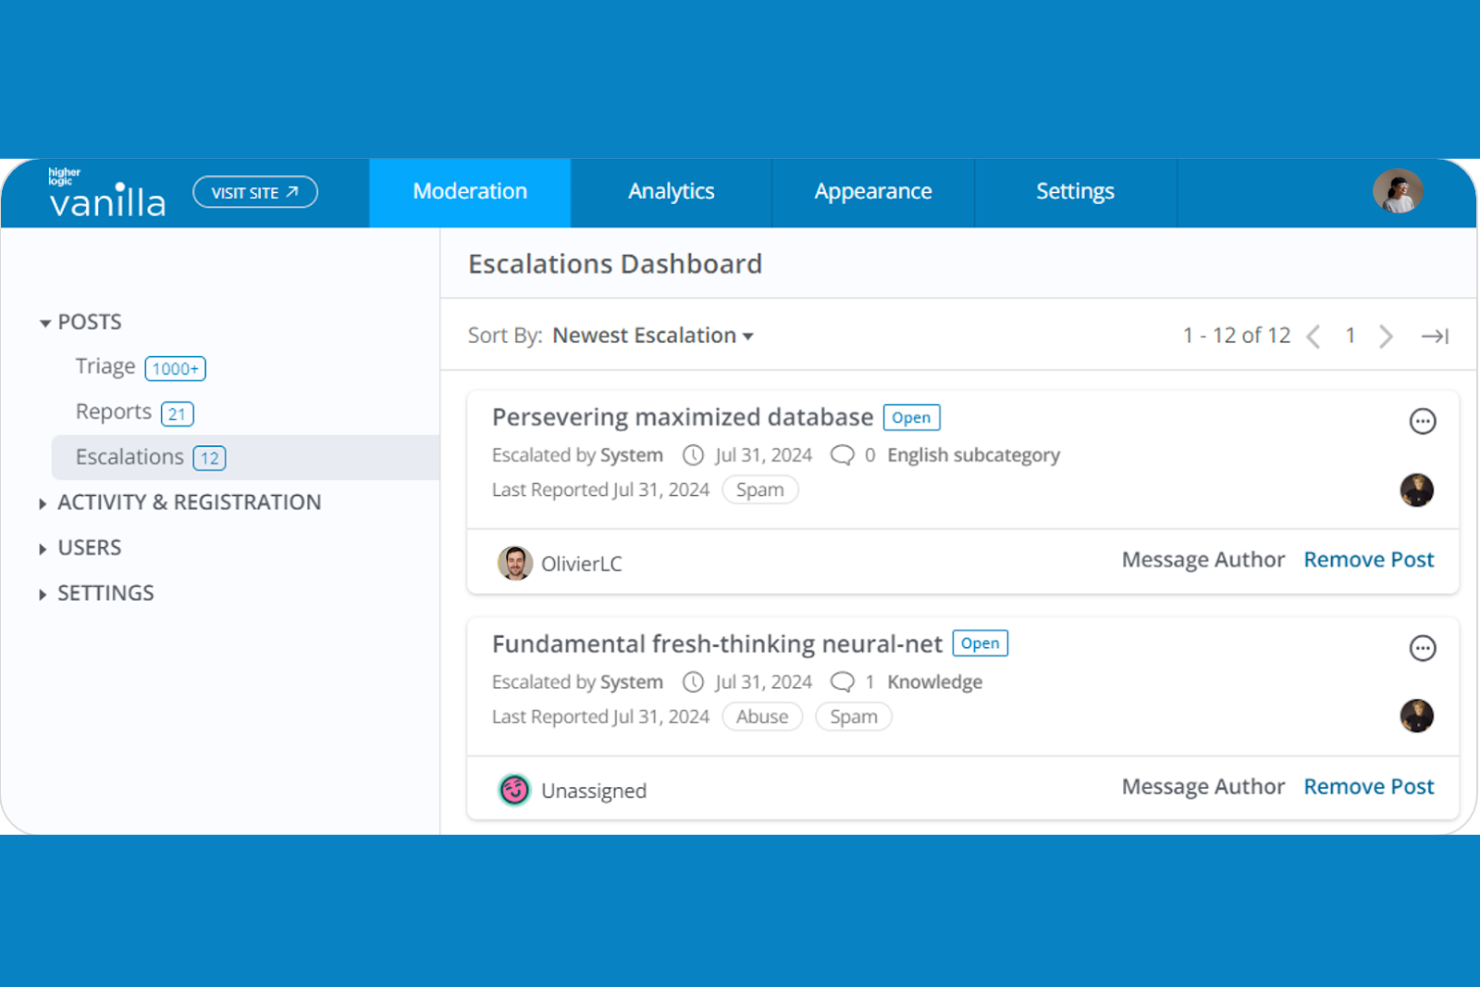Click the Unassigned smiley avatar icon
1480x987 pixels.
[513, 789]
